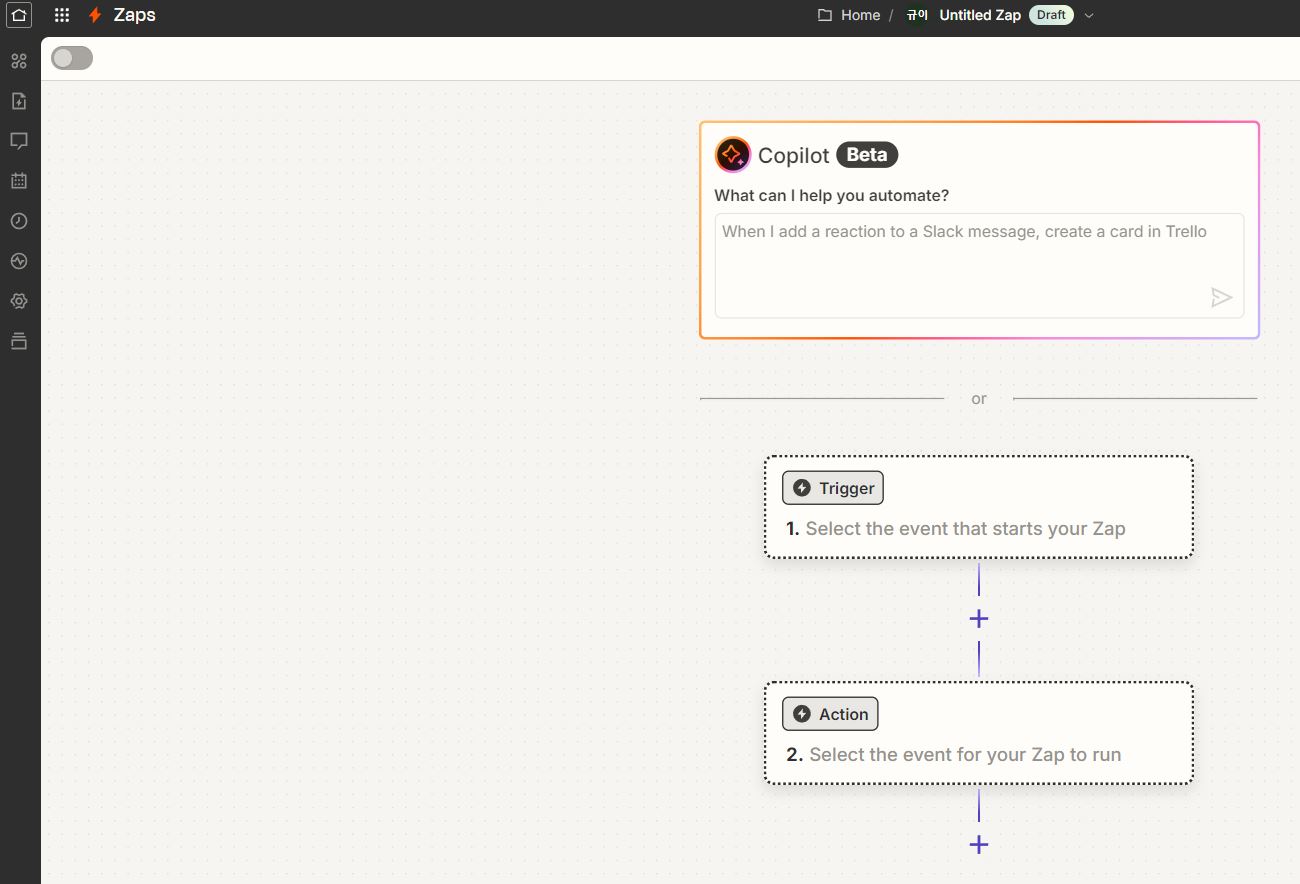Click the Trigger badge on step 1
This screenshot has width=1300, height=884.
click(833, 488)
